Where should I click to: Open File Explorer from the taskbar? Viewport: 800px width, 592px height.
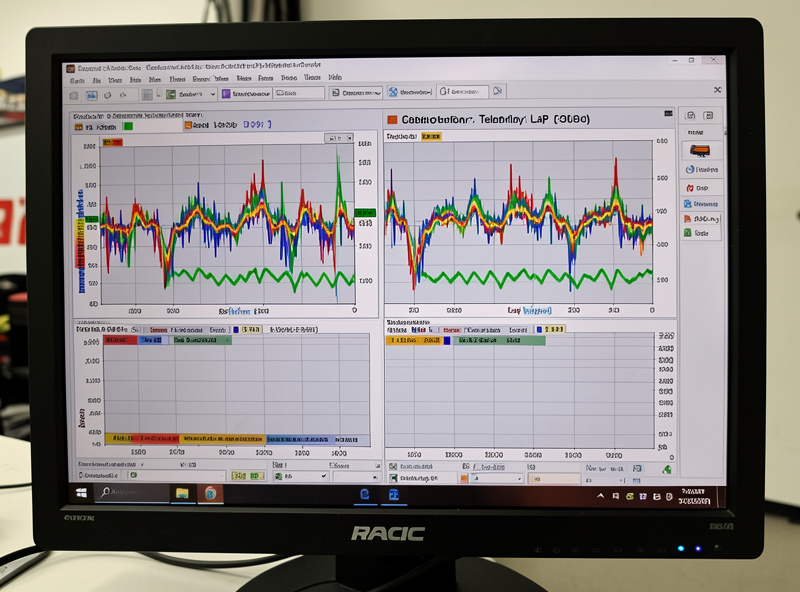[x=182, y=493]
